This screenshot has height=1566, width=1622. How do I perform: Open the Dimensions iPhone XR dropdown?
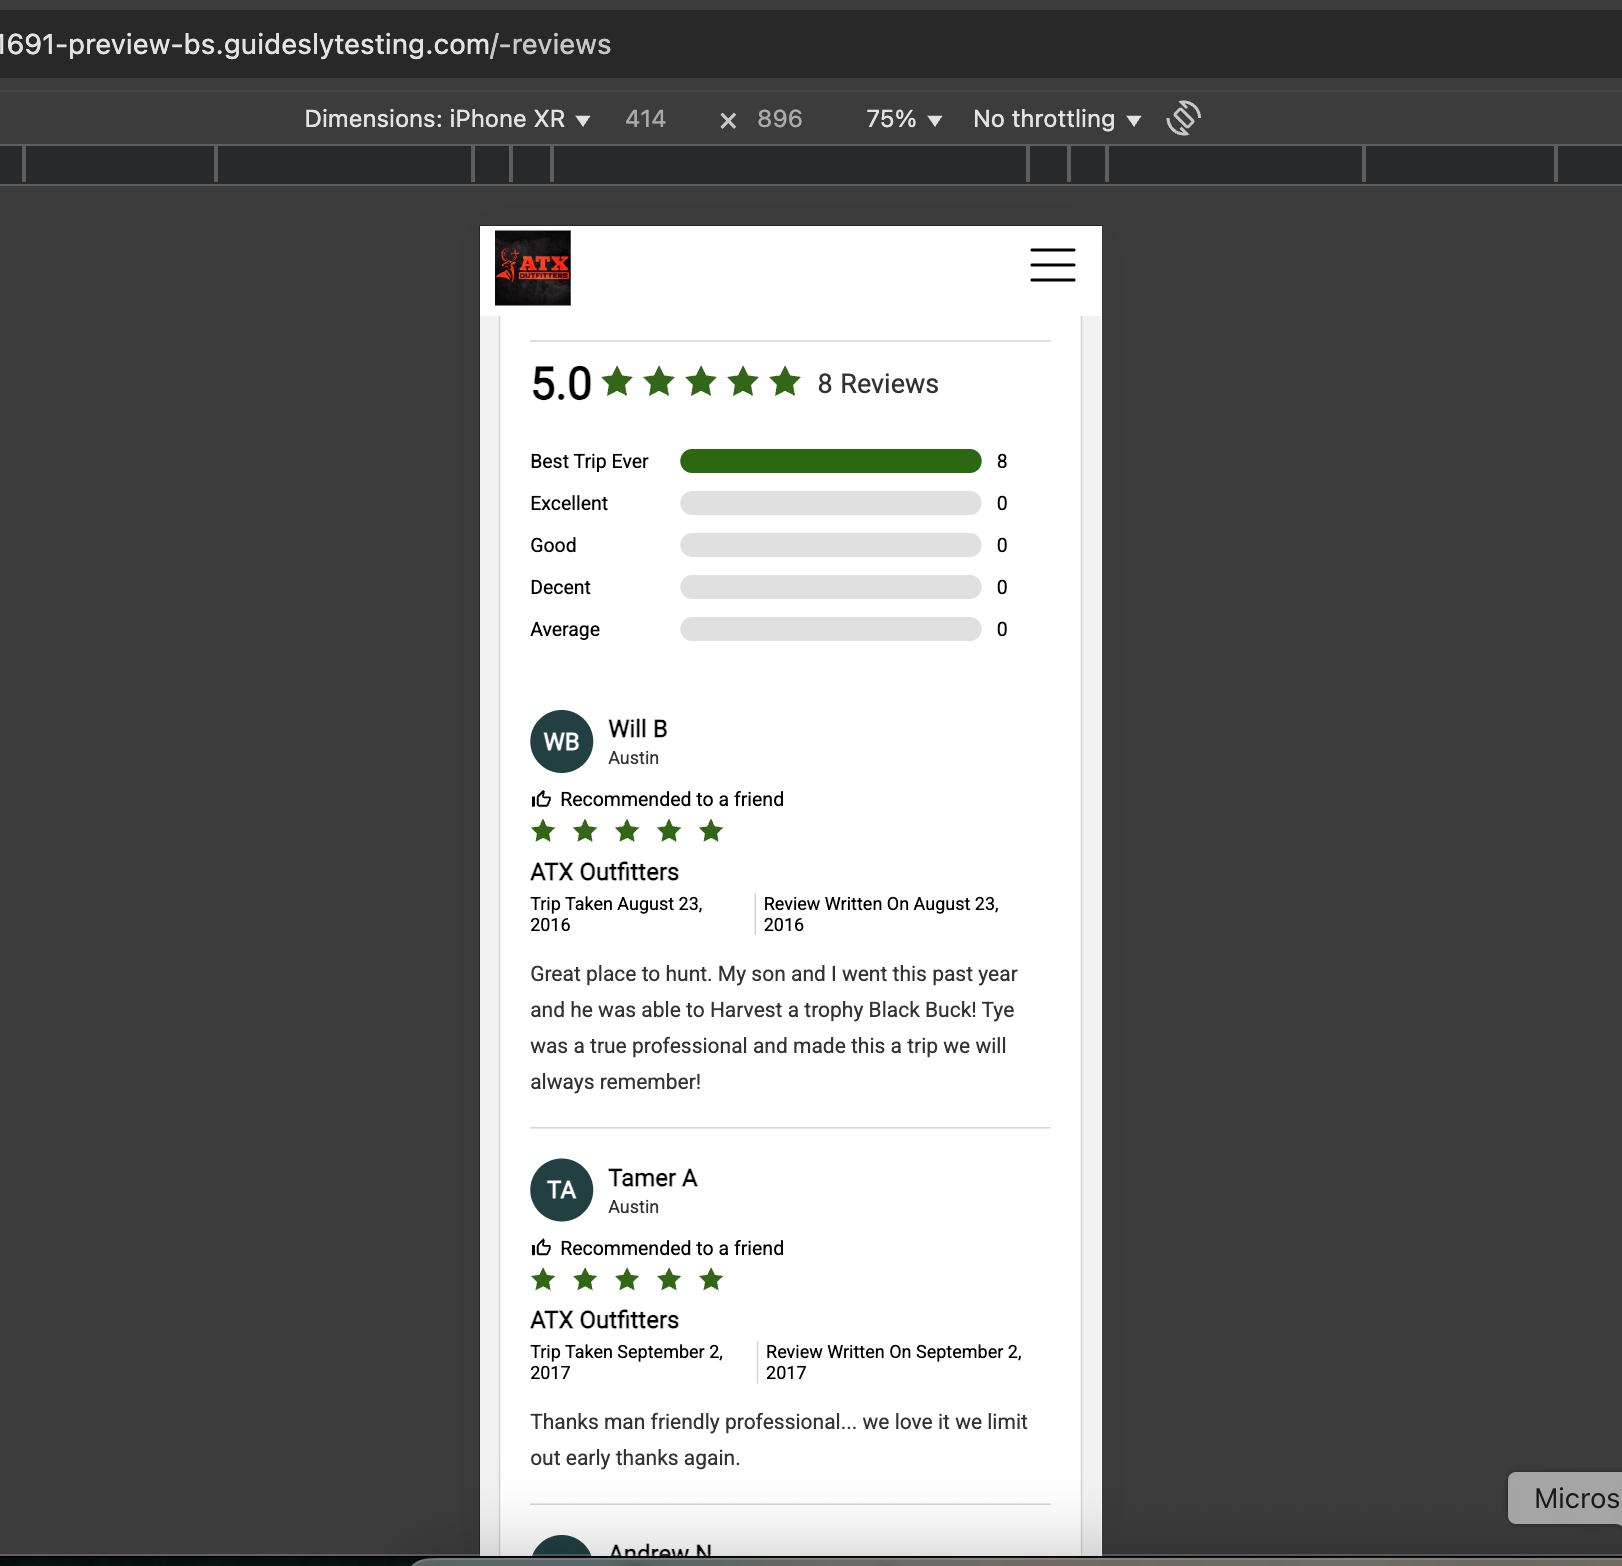coord(446,119)
